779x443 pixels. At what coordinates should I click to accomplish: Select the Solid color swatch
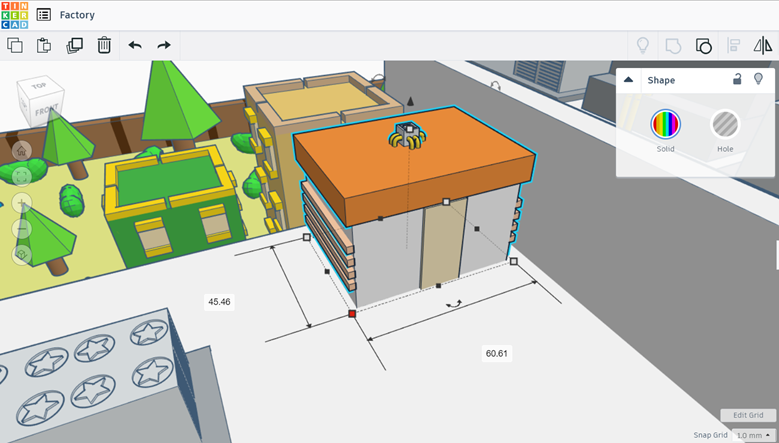click(666, 124)
